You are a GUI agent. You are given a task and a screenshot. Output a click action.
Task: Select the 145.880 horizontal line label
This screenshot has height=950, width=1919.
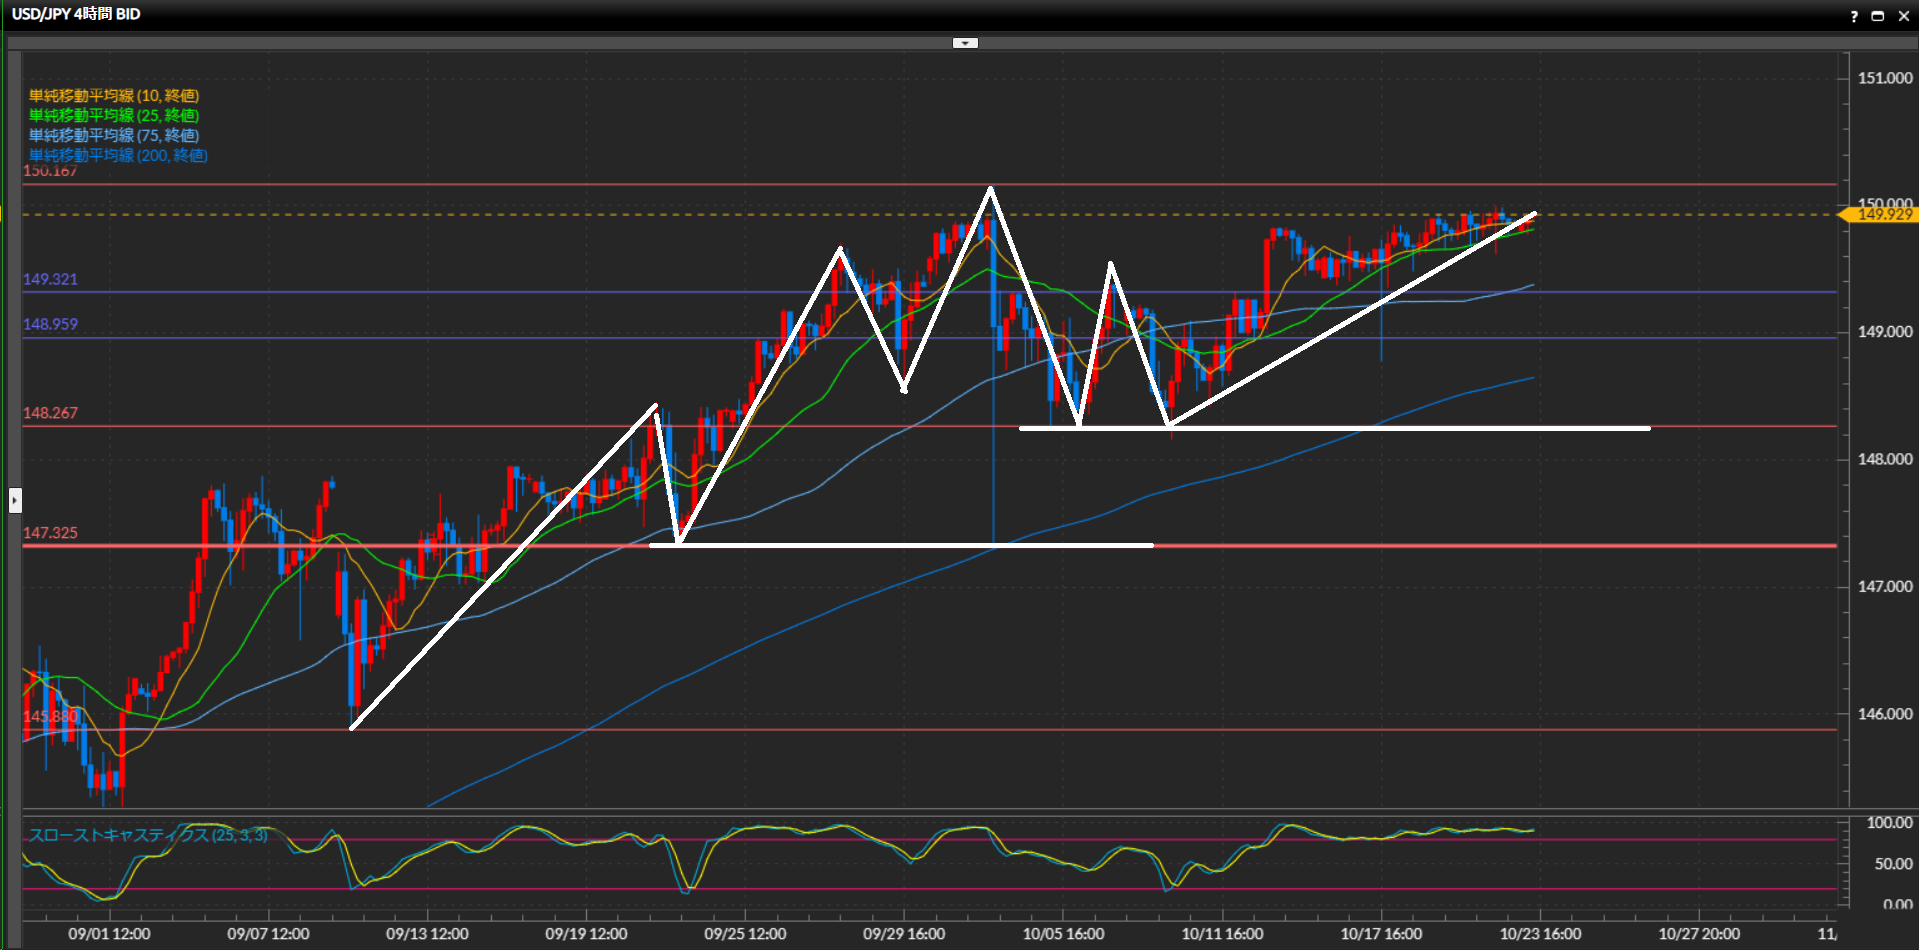50,716
